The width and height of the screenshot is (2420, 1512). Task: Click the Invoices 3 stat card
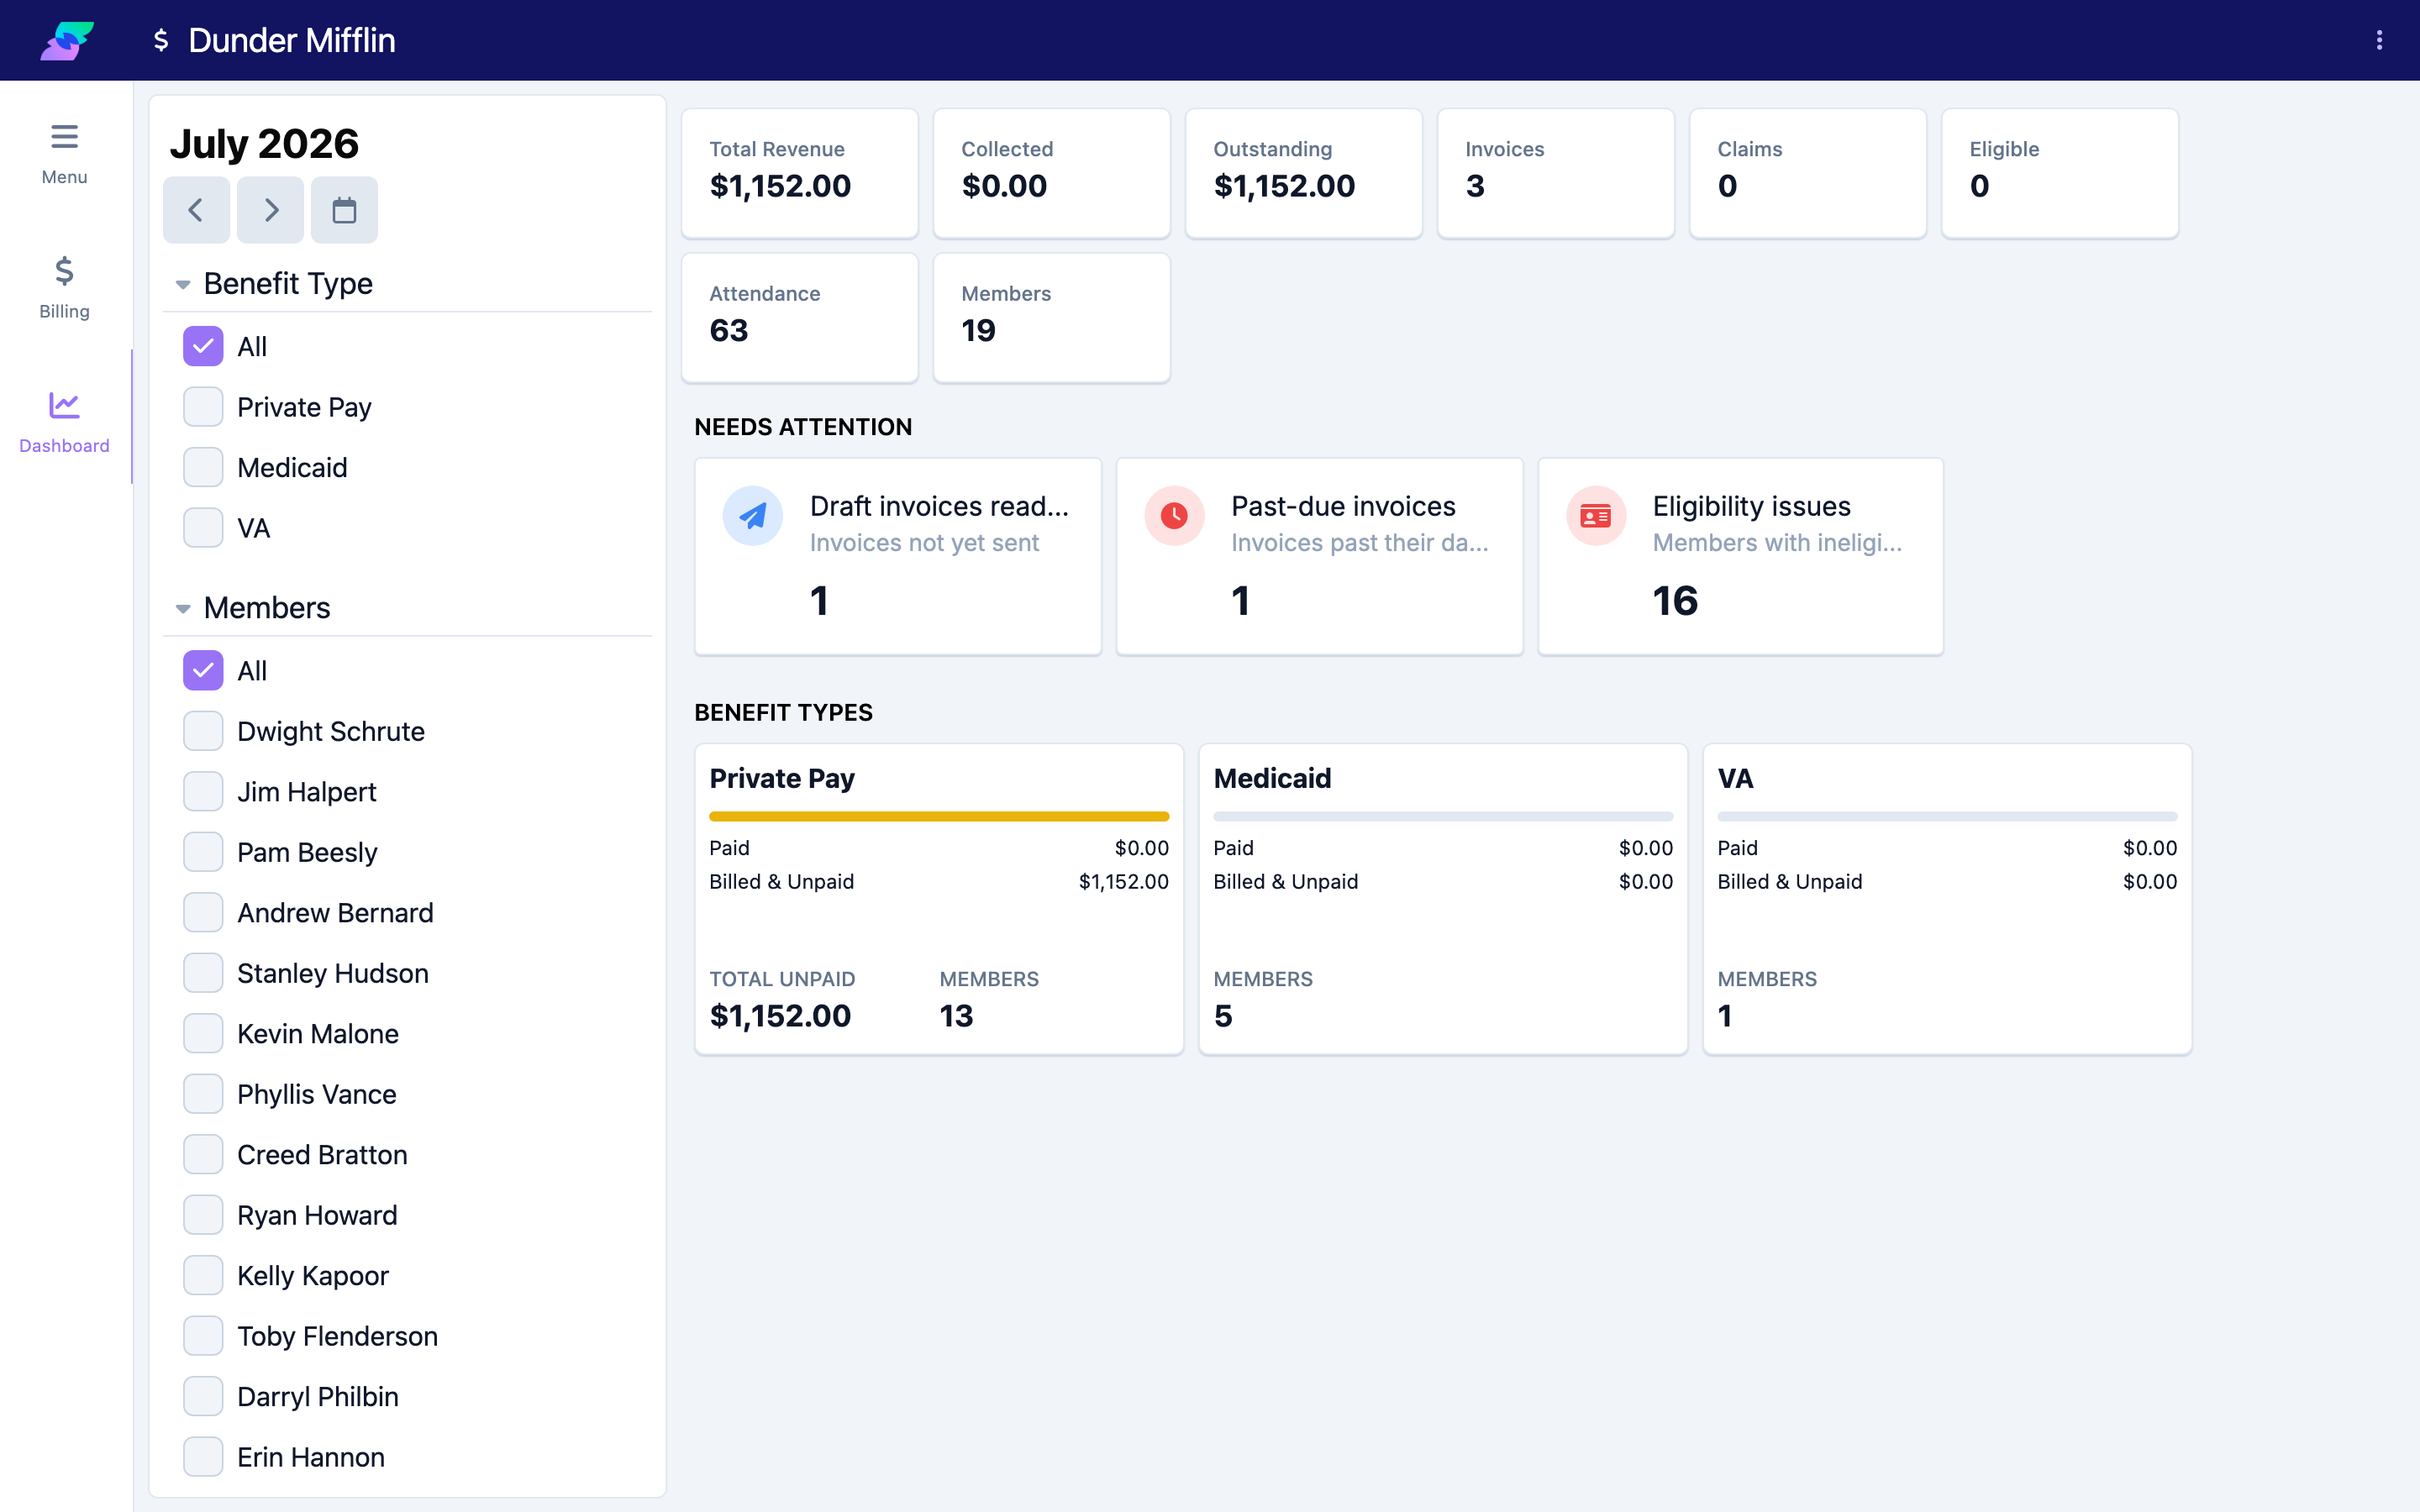coord(1556,173)
